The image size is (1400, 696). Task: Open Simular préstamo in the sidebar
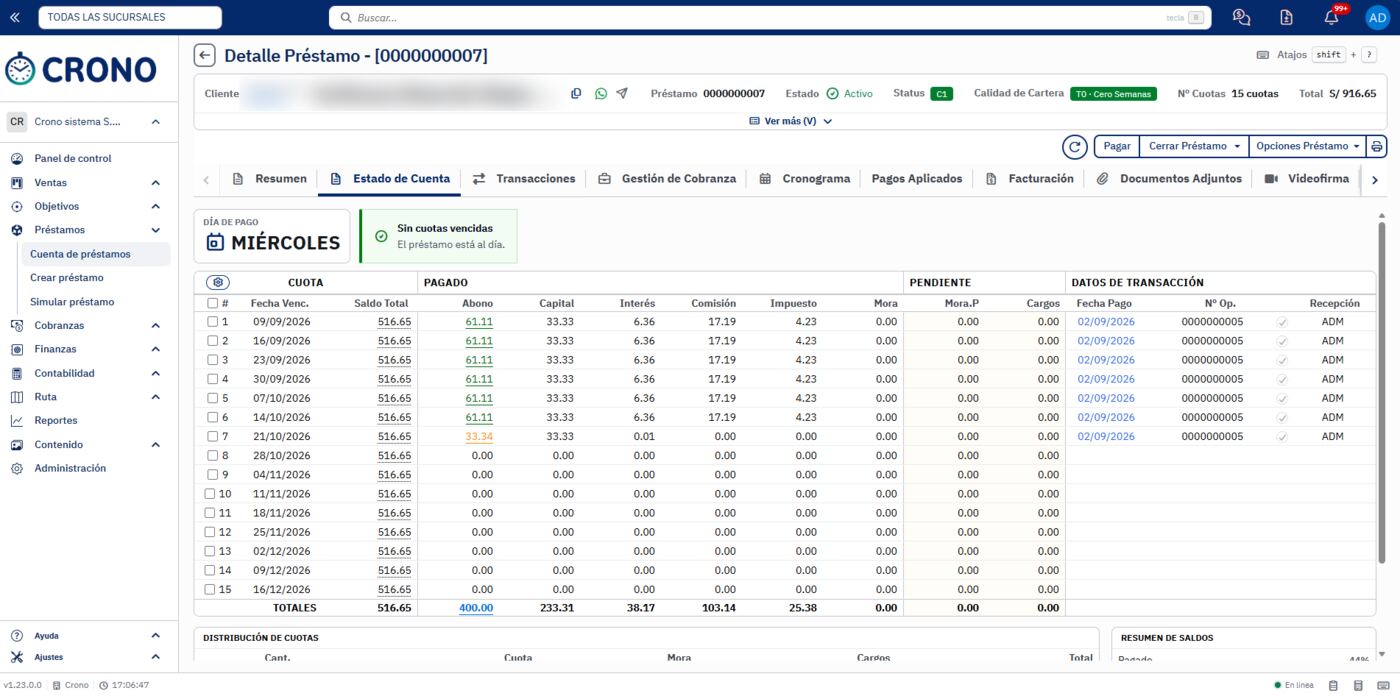tap(72, 302)
